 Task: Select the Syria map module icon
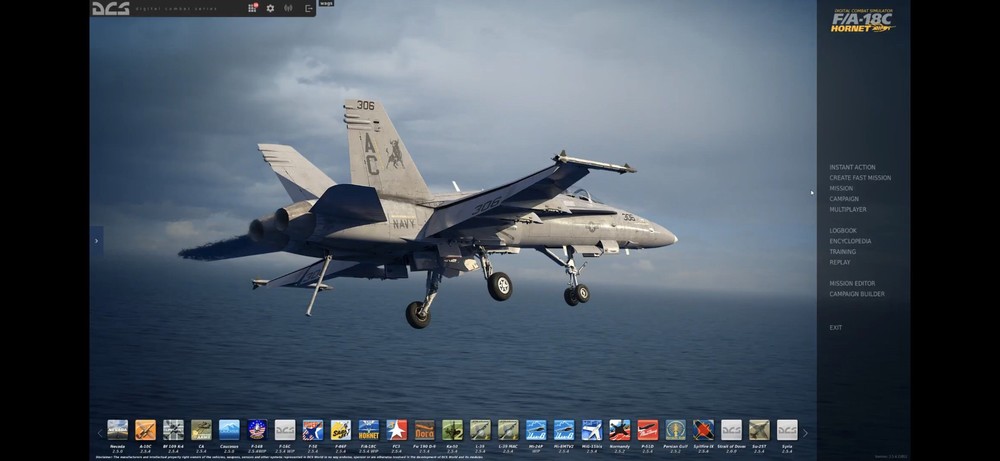[x=787, y=430]
